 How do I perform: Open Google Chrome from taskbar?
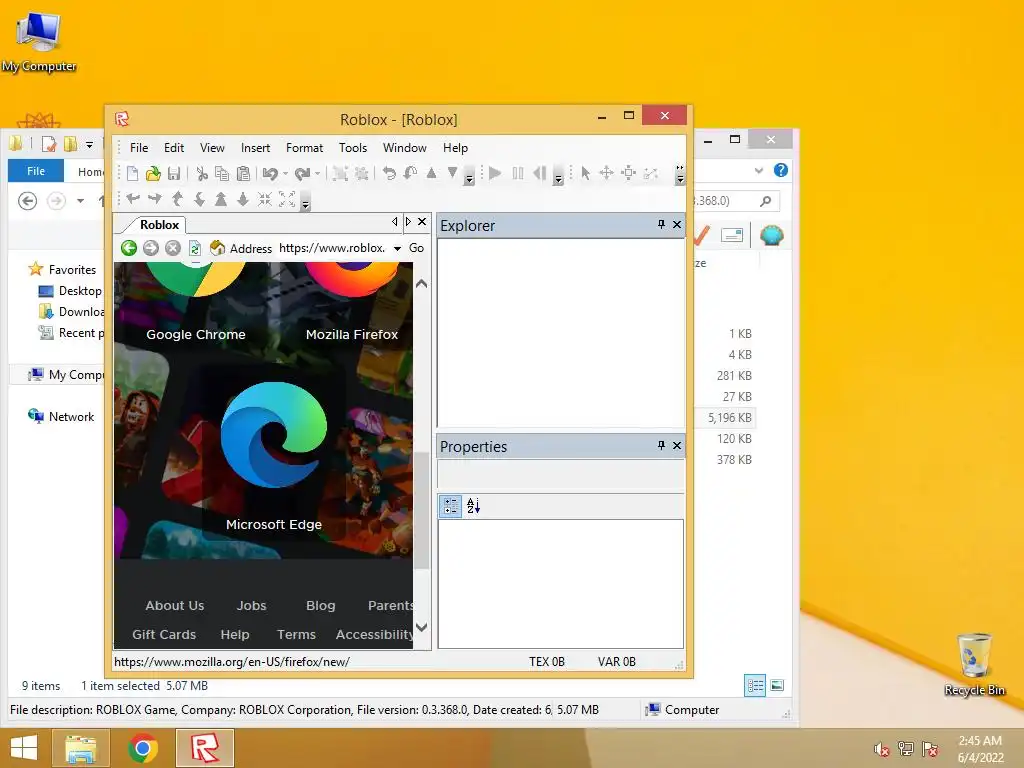pos(143,748)
